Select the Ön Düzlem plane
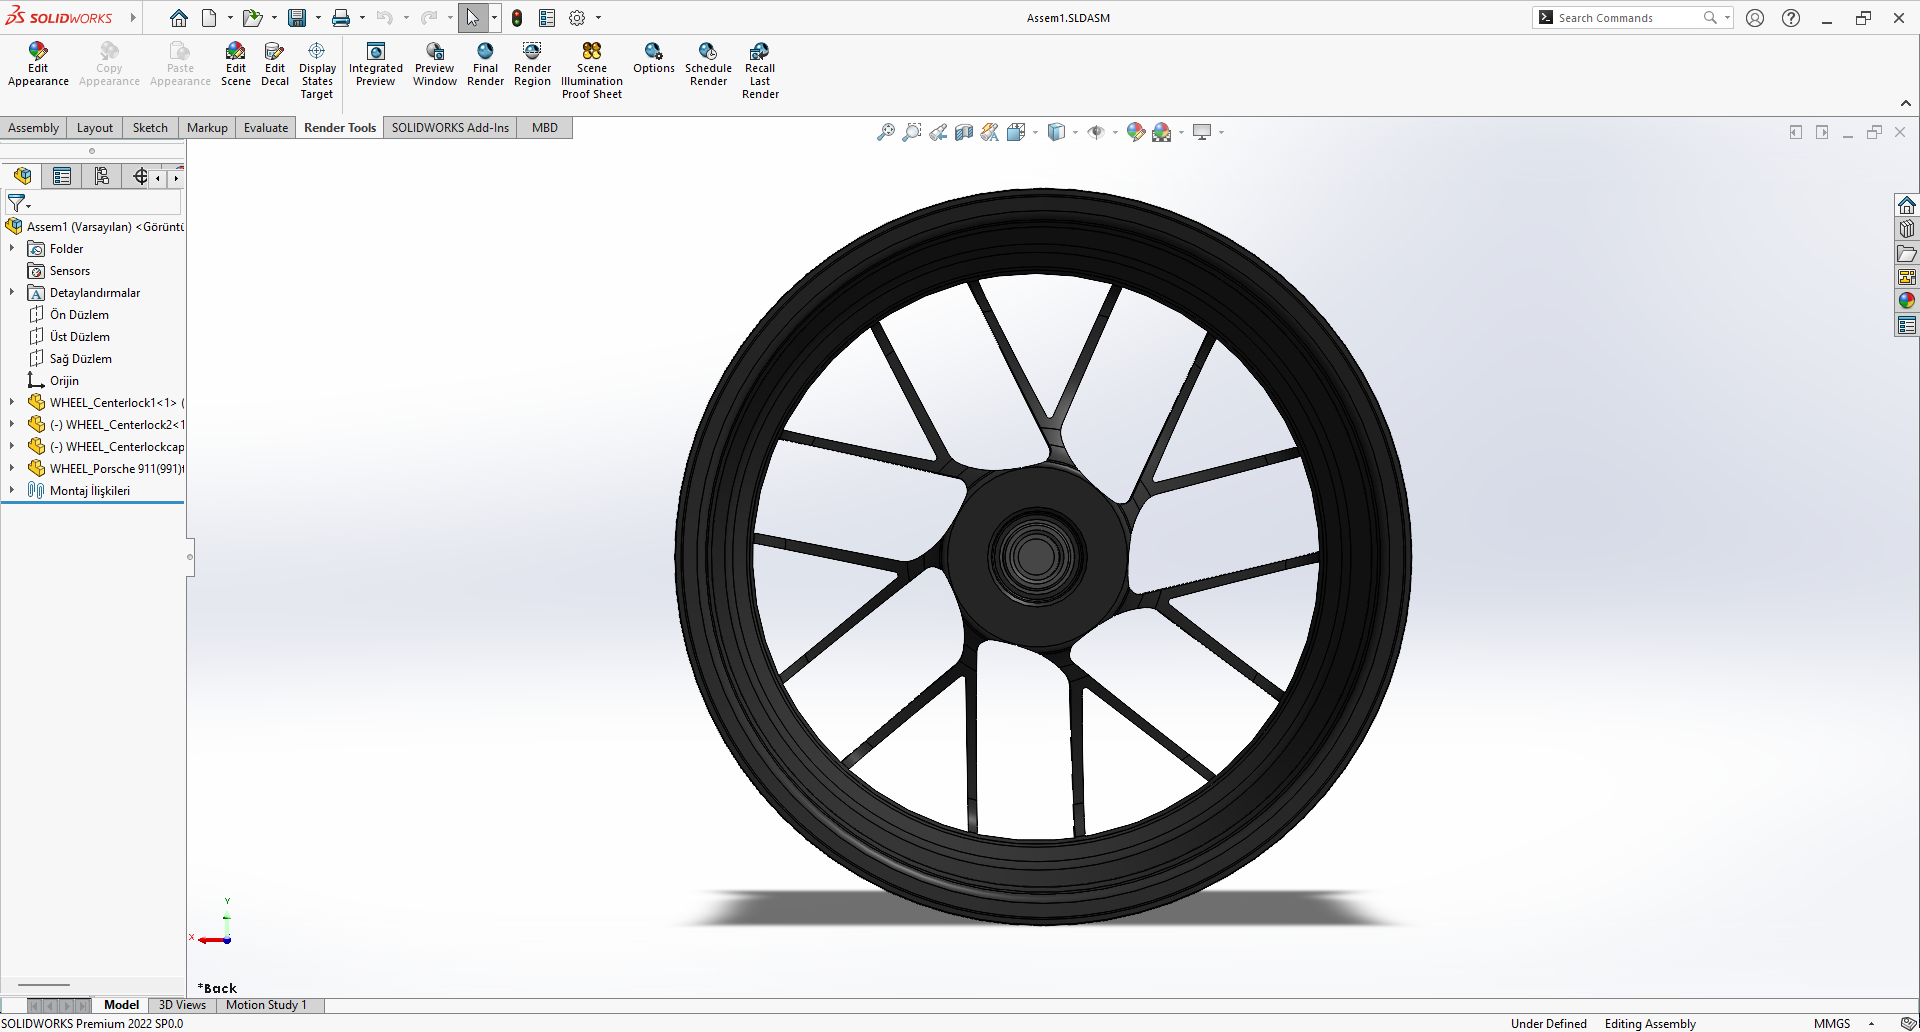This screenshot has height=1032, width=1920. click(x=79, y=315)
